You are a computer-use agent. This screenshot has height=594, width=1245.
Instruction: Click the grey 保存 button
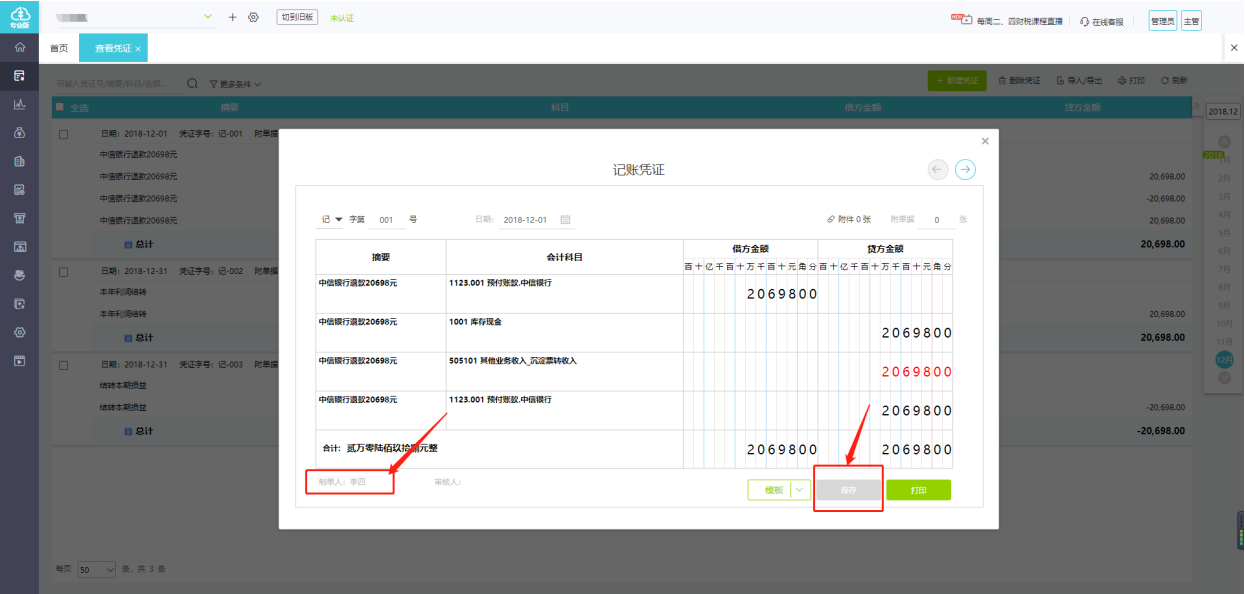coord(849,490)
